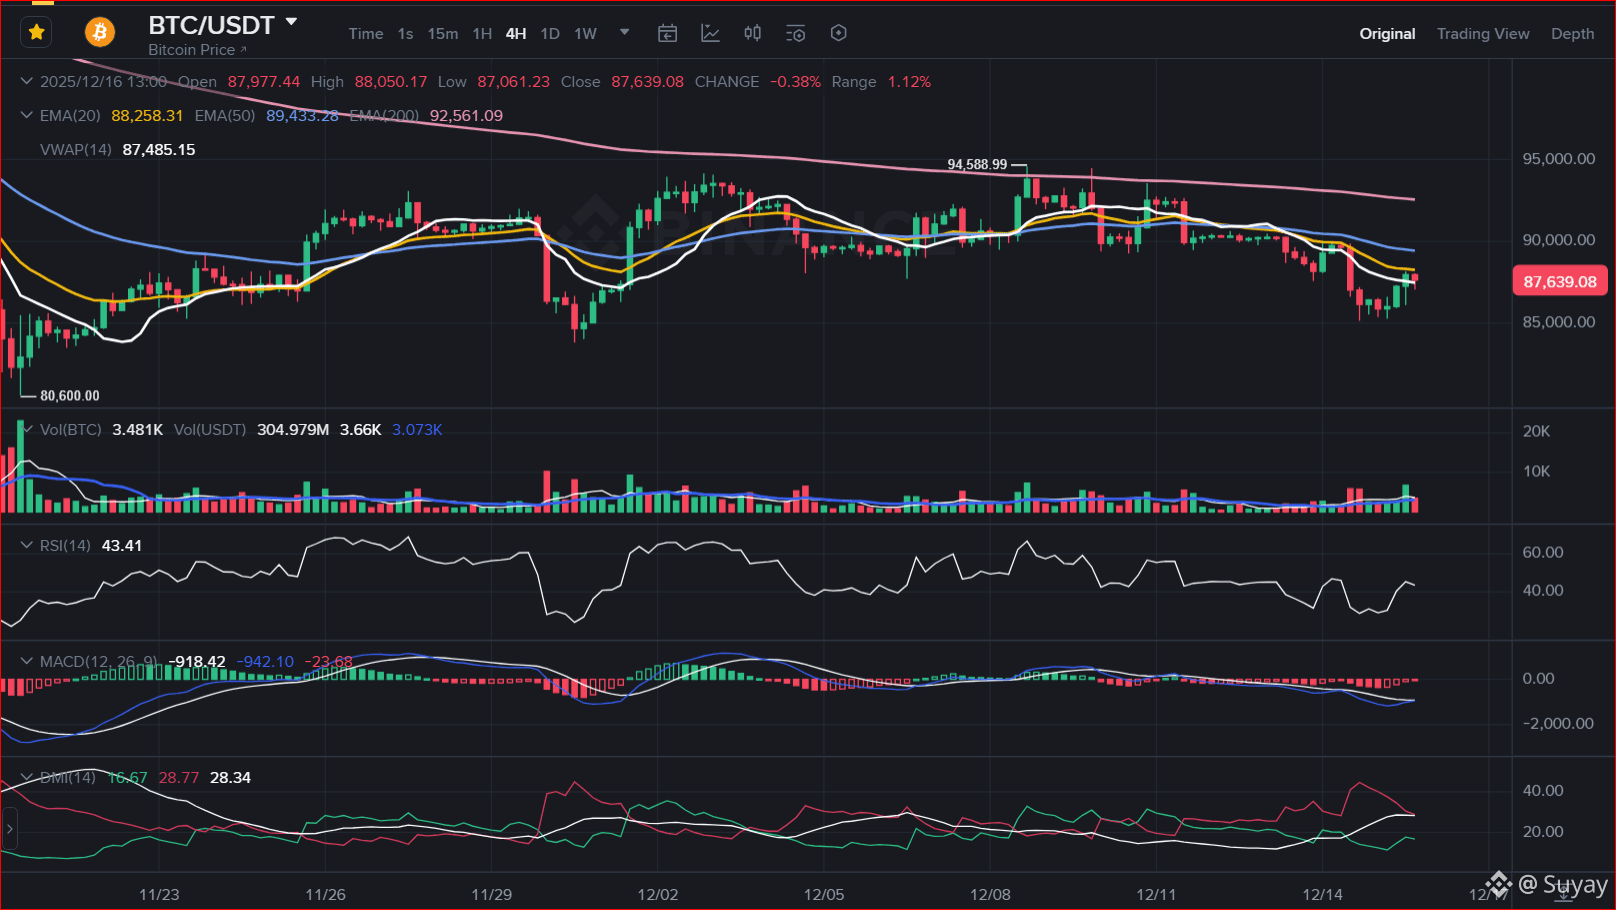Switch to the Depth chart
The height and width of the screenshot is (910, 1616).
point(1572,34)
